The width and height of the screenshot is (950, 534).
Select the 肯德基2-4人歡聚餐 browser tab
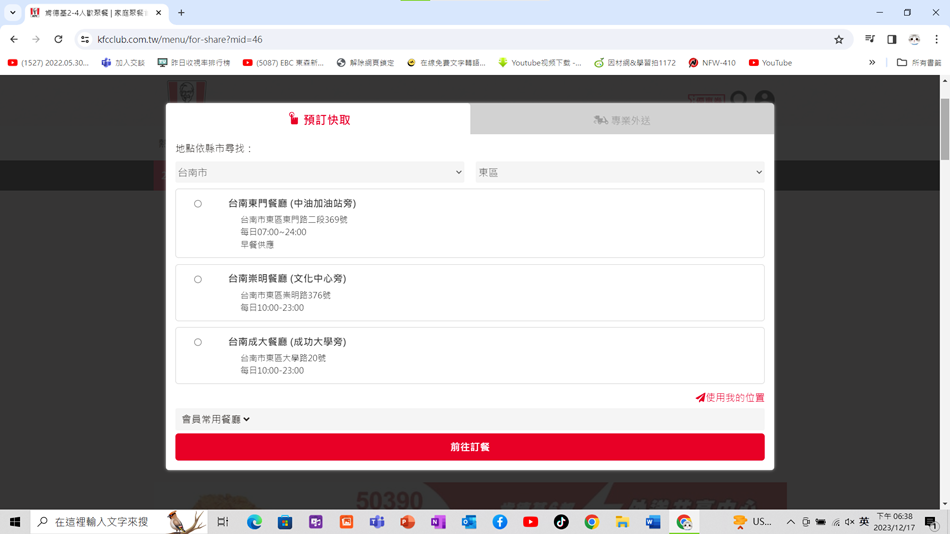[98, 13]
